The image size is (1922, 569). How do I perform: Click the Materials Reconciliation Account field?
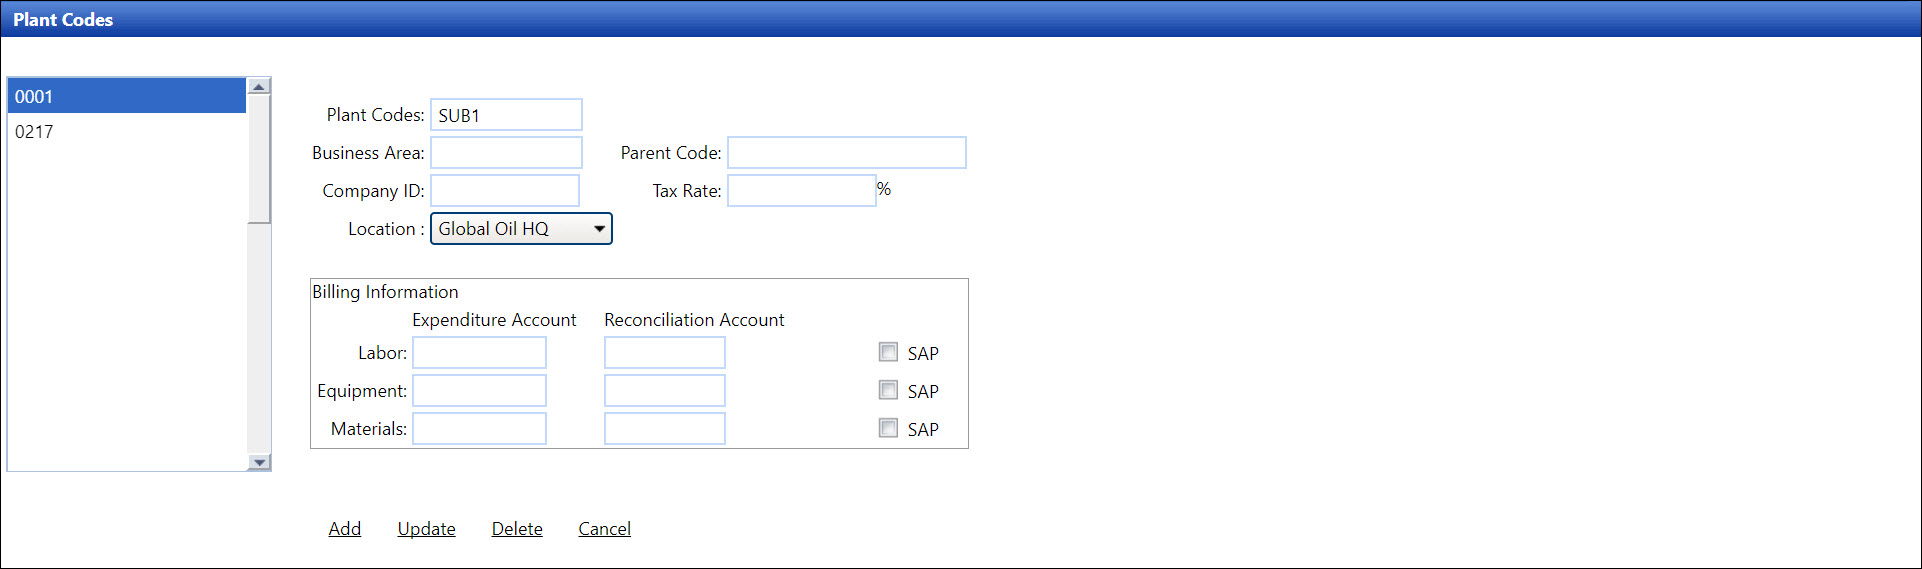tap(664, 429)
